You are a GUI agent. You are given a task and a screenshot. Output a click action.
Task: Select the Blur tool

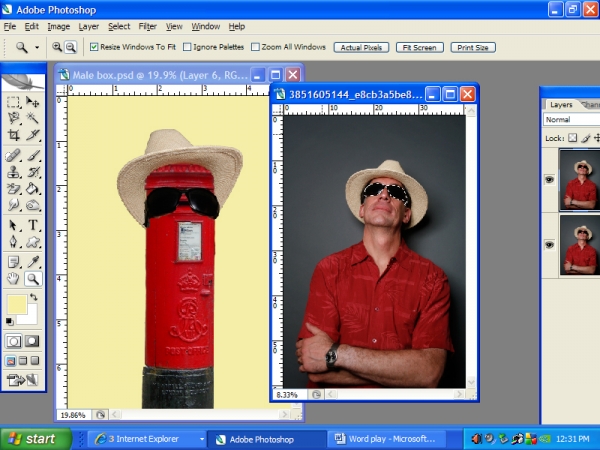point(13,205)
